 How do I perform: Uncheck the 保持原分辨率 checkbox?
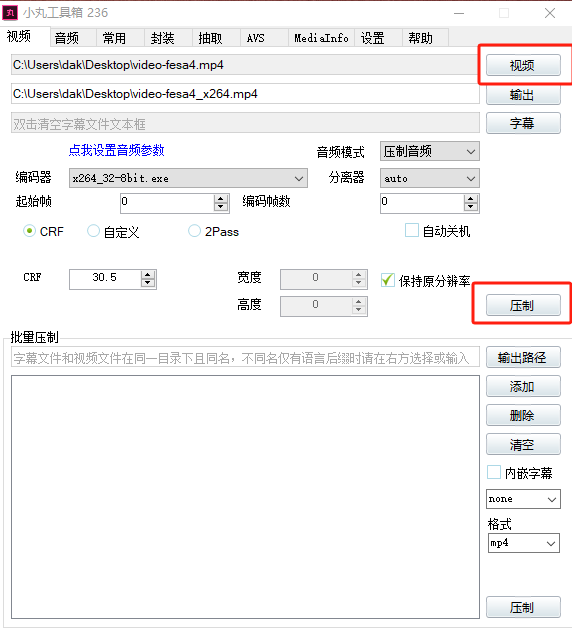[x=388, y=280]
